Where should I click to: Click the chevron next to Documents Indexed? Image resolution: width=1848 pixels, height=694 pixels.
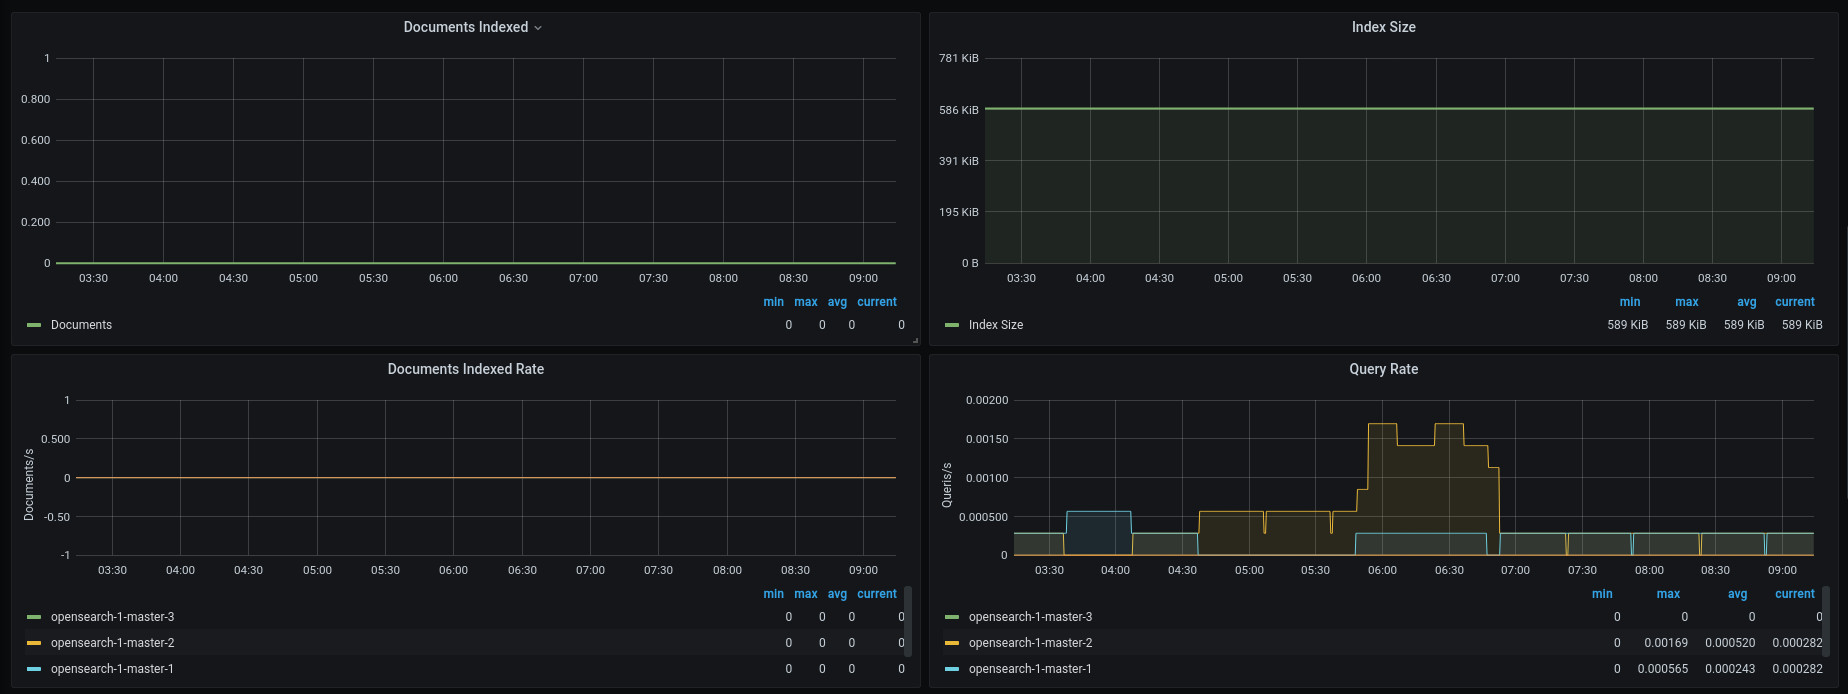tap(538, 28)
